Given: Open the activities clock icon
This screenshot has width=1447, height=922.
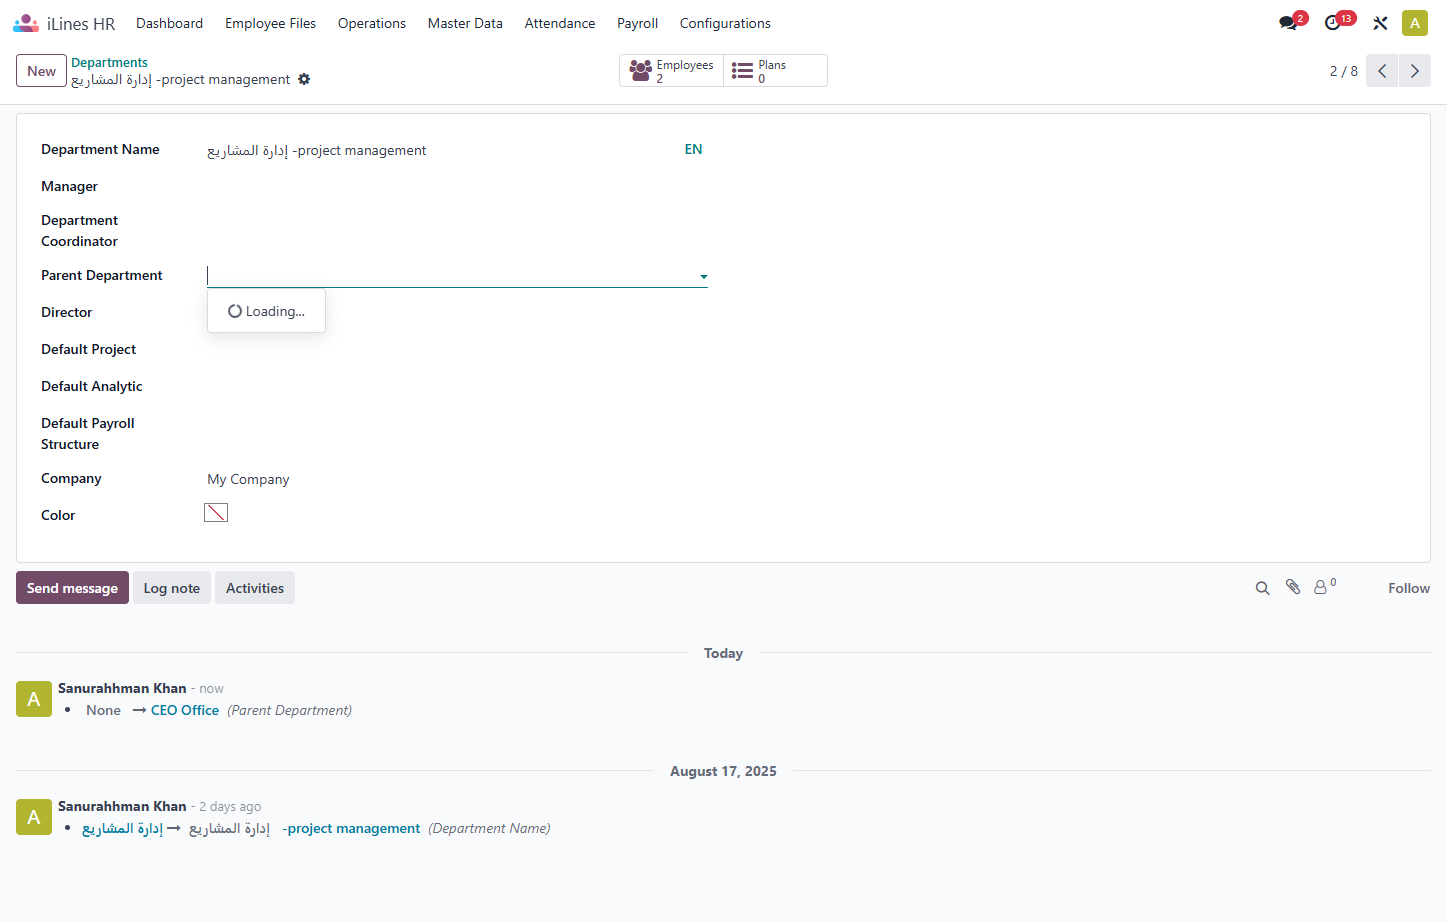Looking at the screenshot, I should (1332, 23).
